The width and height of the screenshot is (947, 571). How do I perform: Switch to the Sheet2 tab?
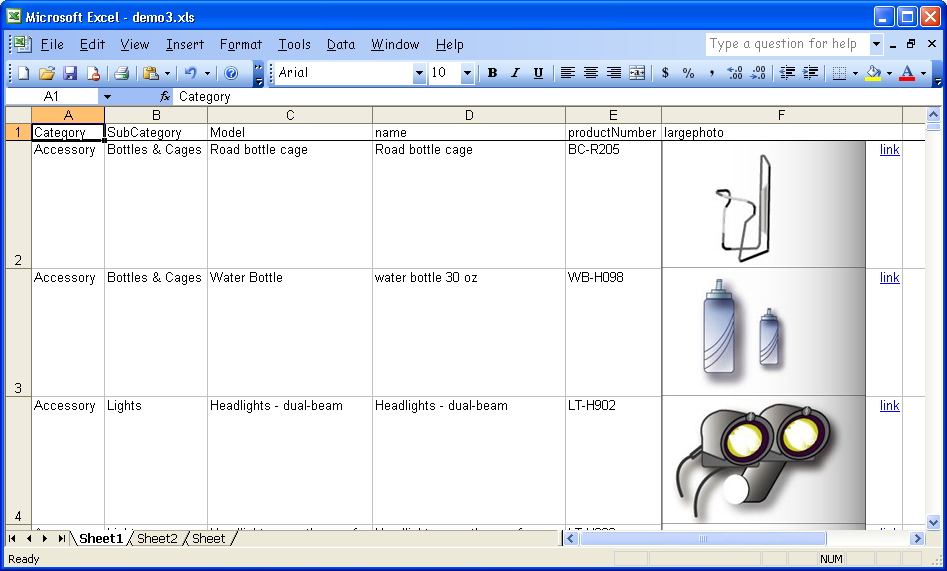click(157, 538)
